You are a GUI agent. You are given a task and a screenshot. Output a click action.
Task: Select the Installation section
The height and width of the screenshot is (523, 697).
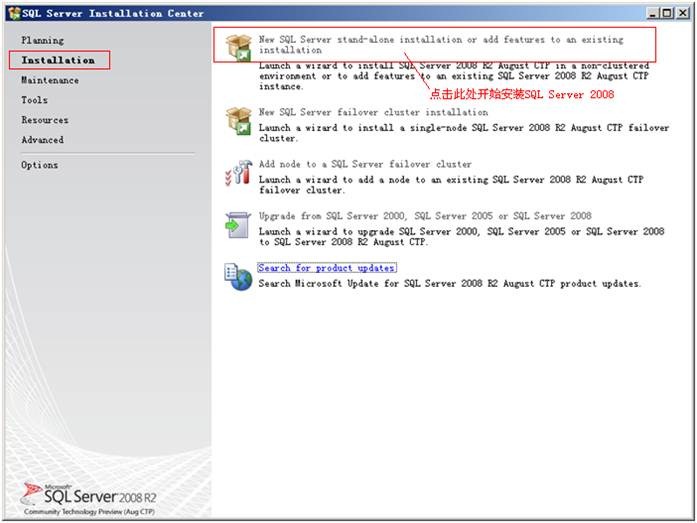click(x=58, y=60)
